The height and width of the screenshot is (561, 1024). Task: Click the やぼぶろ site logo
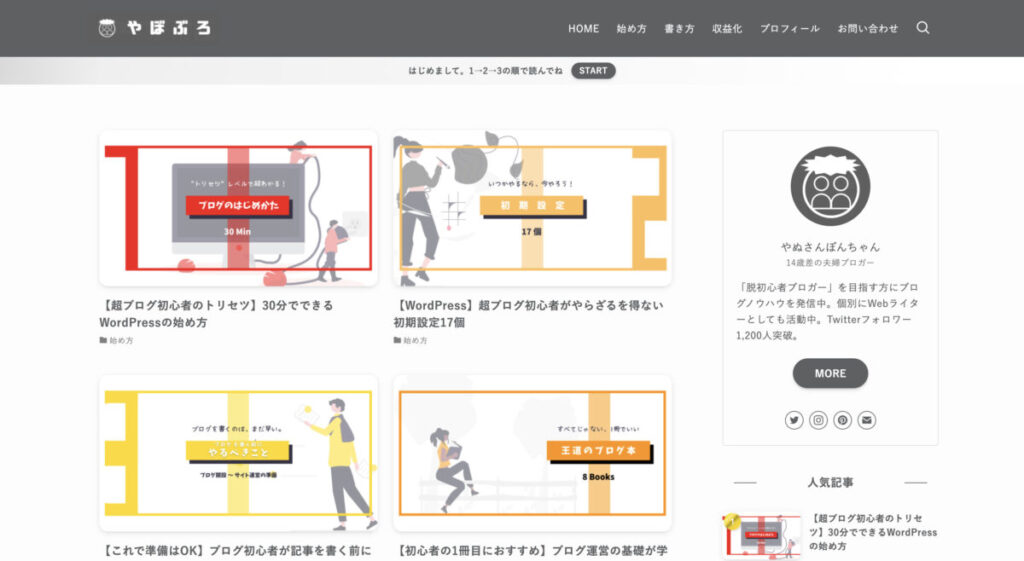[155, 28]
